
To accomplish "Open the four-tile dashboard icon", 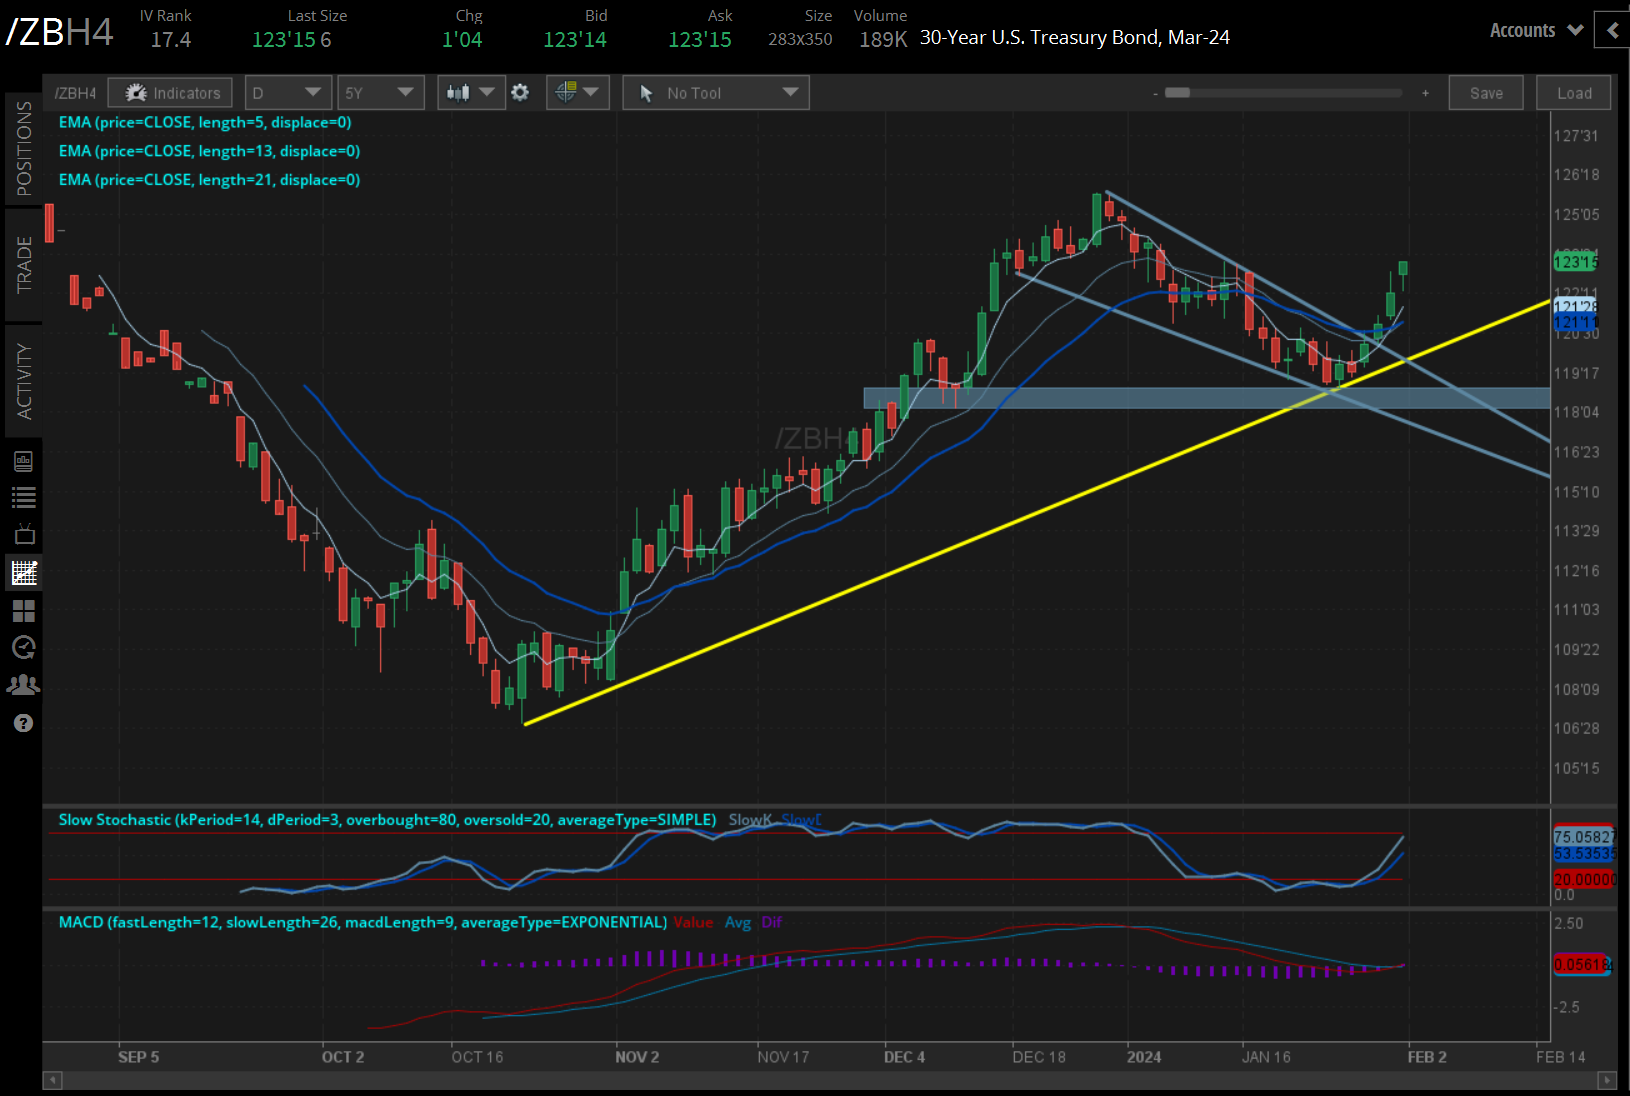I will pos(24,610).
